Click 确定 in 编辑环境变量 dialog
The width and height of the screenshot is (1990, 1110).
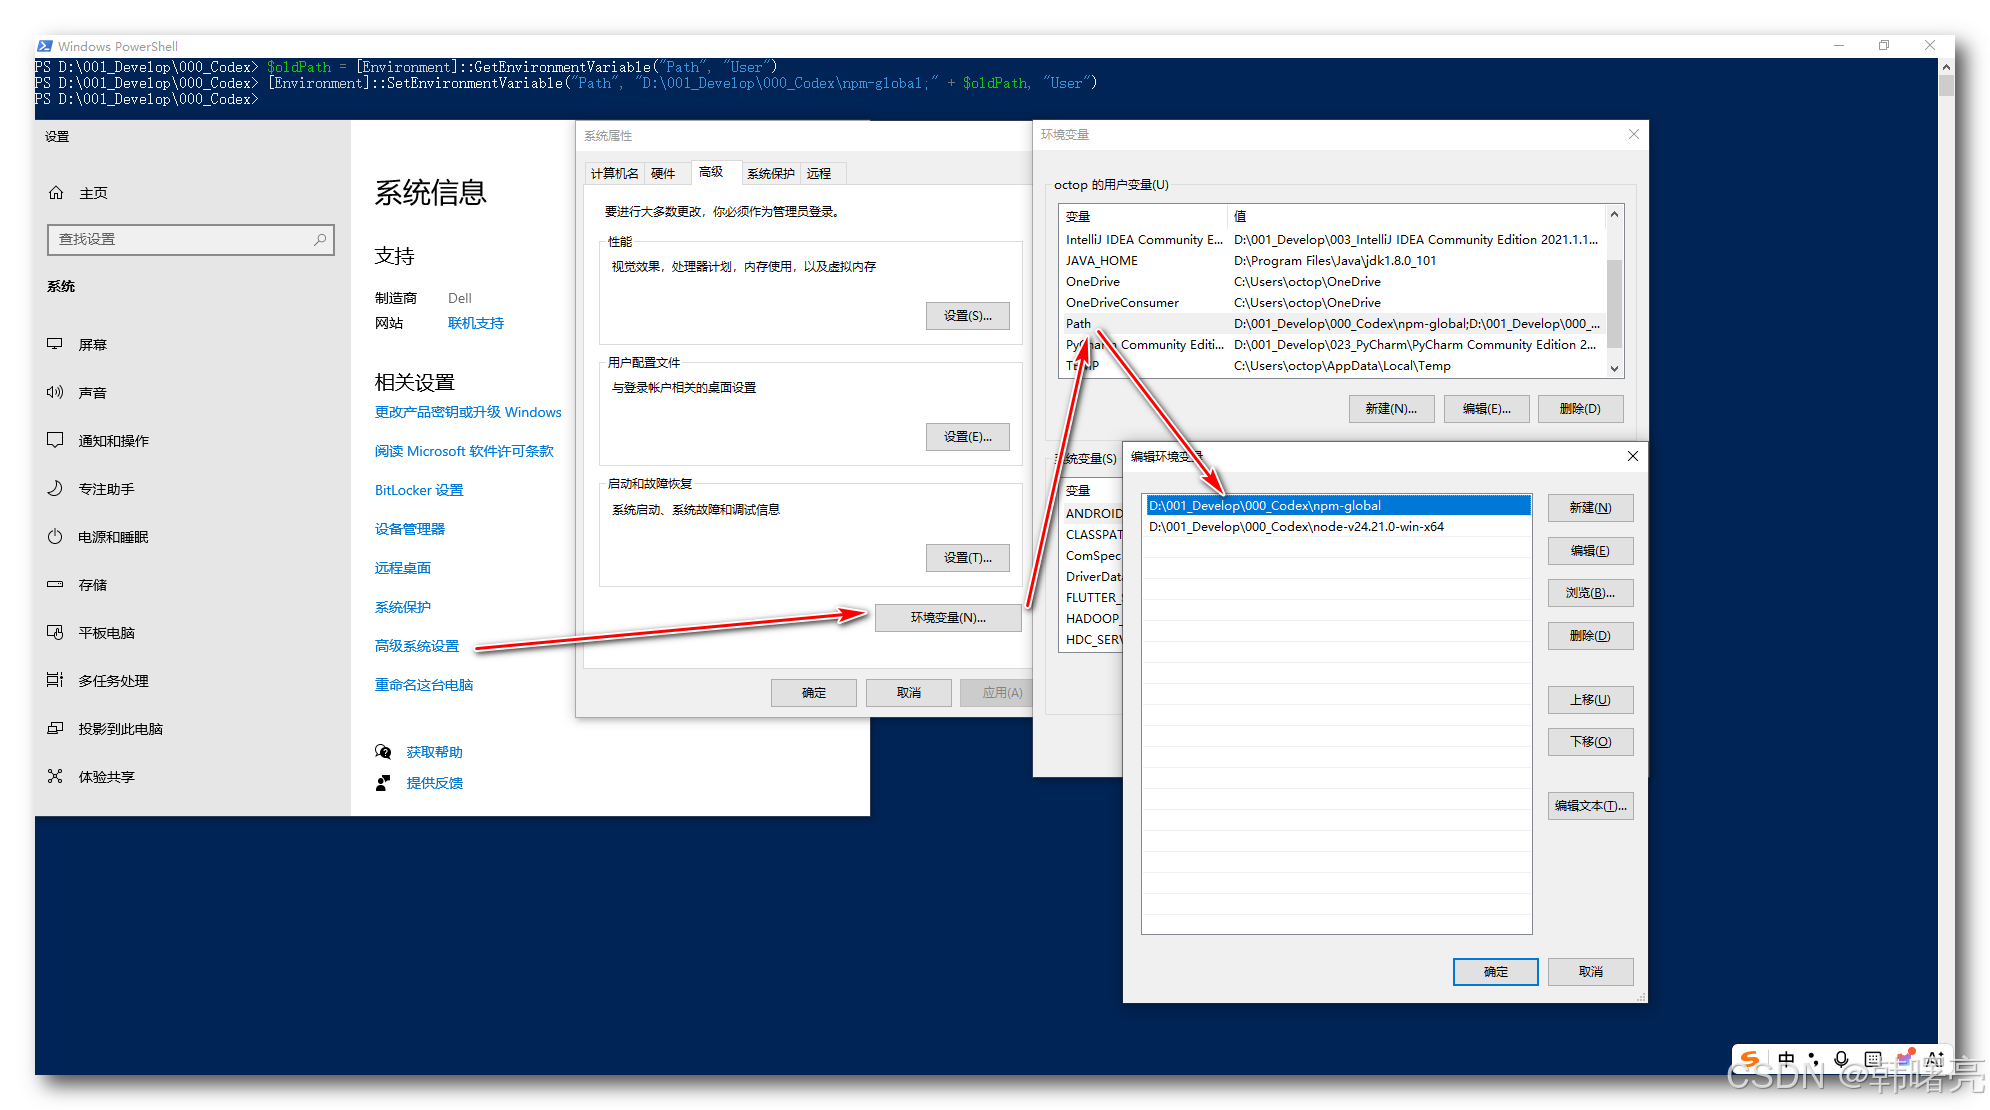[1495, 972]
